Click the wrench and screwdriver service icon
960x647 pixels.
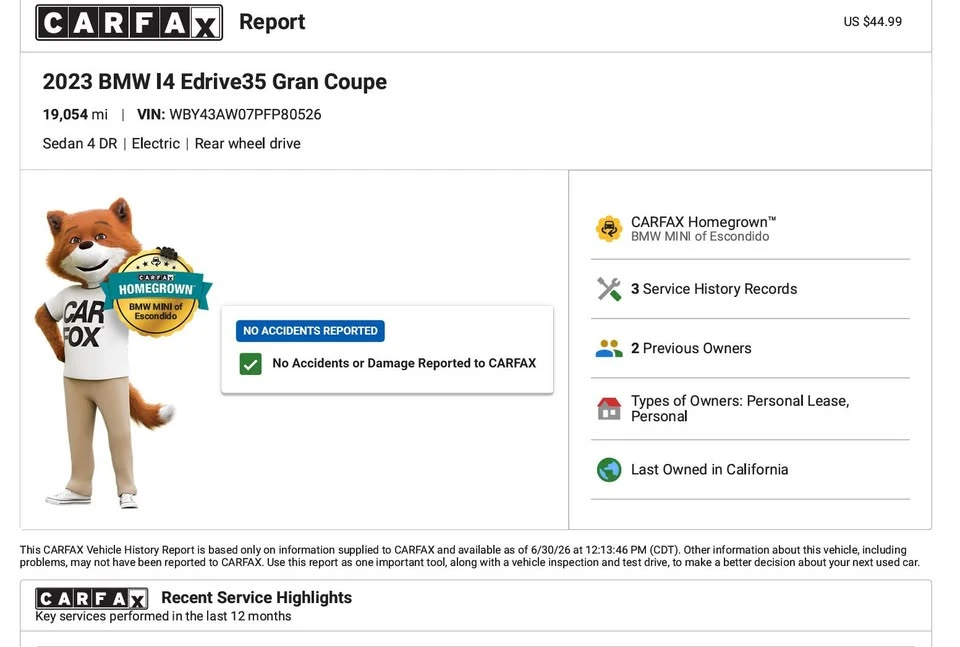pyautogui.click(x=609, y=289)
